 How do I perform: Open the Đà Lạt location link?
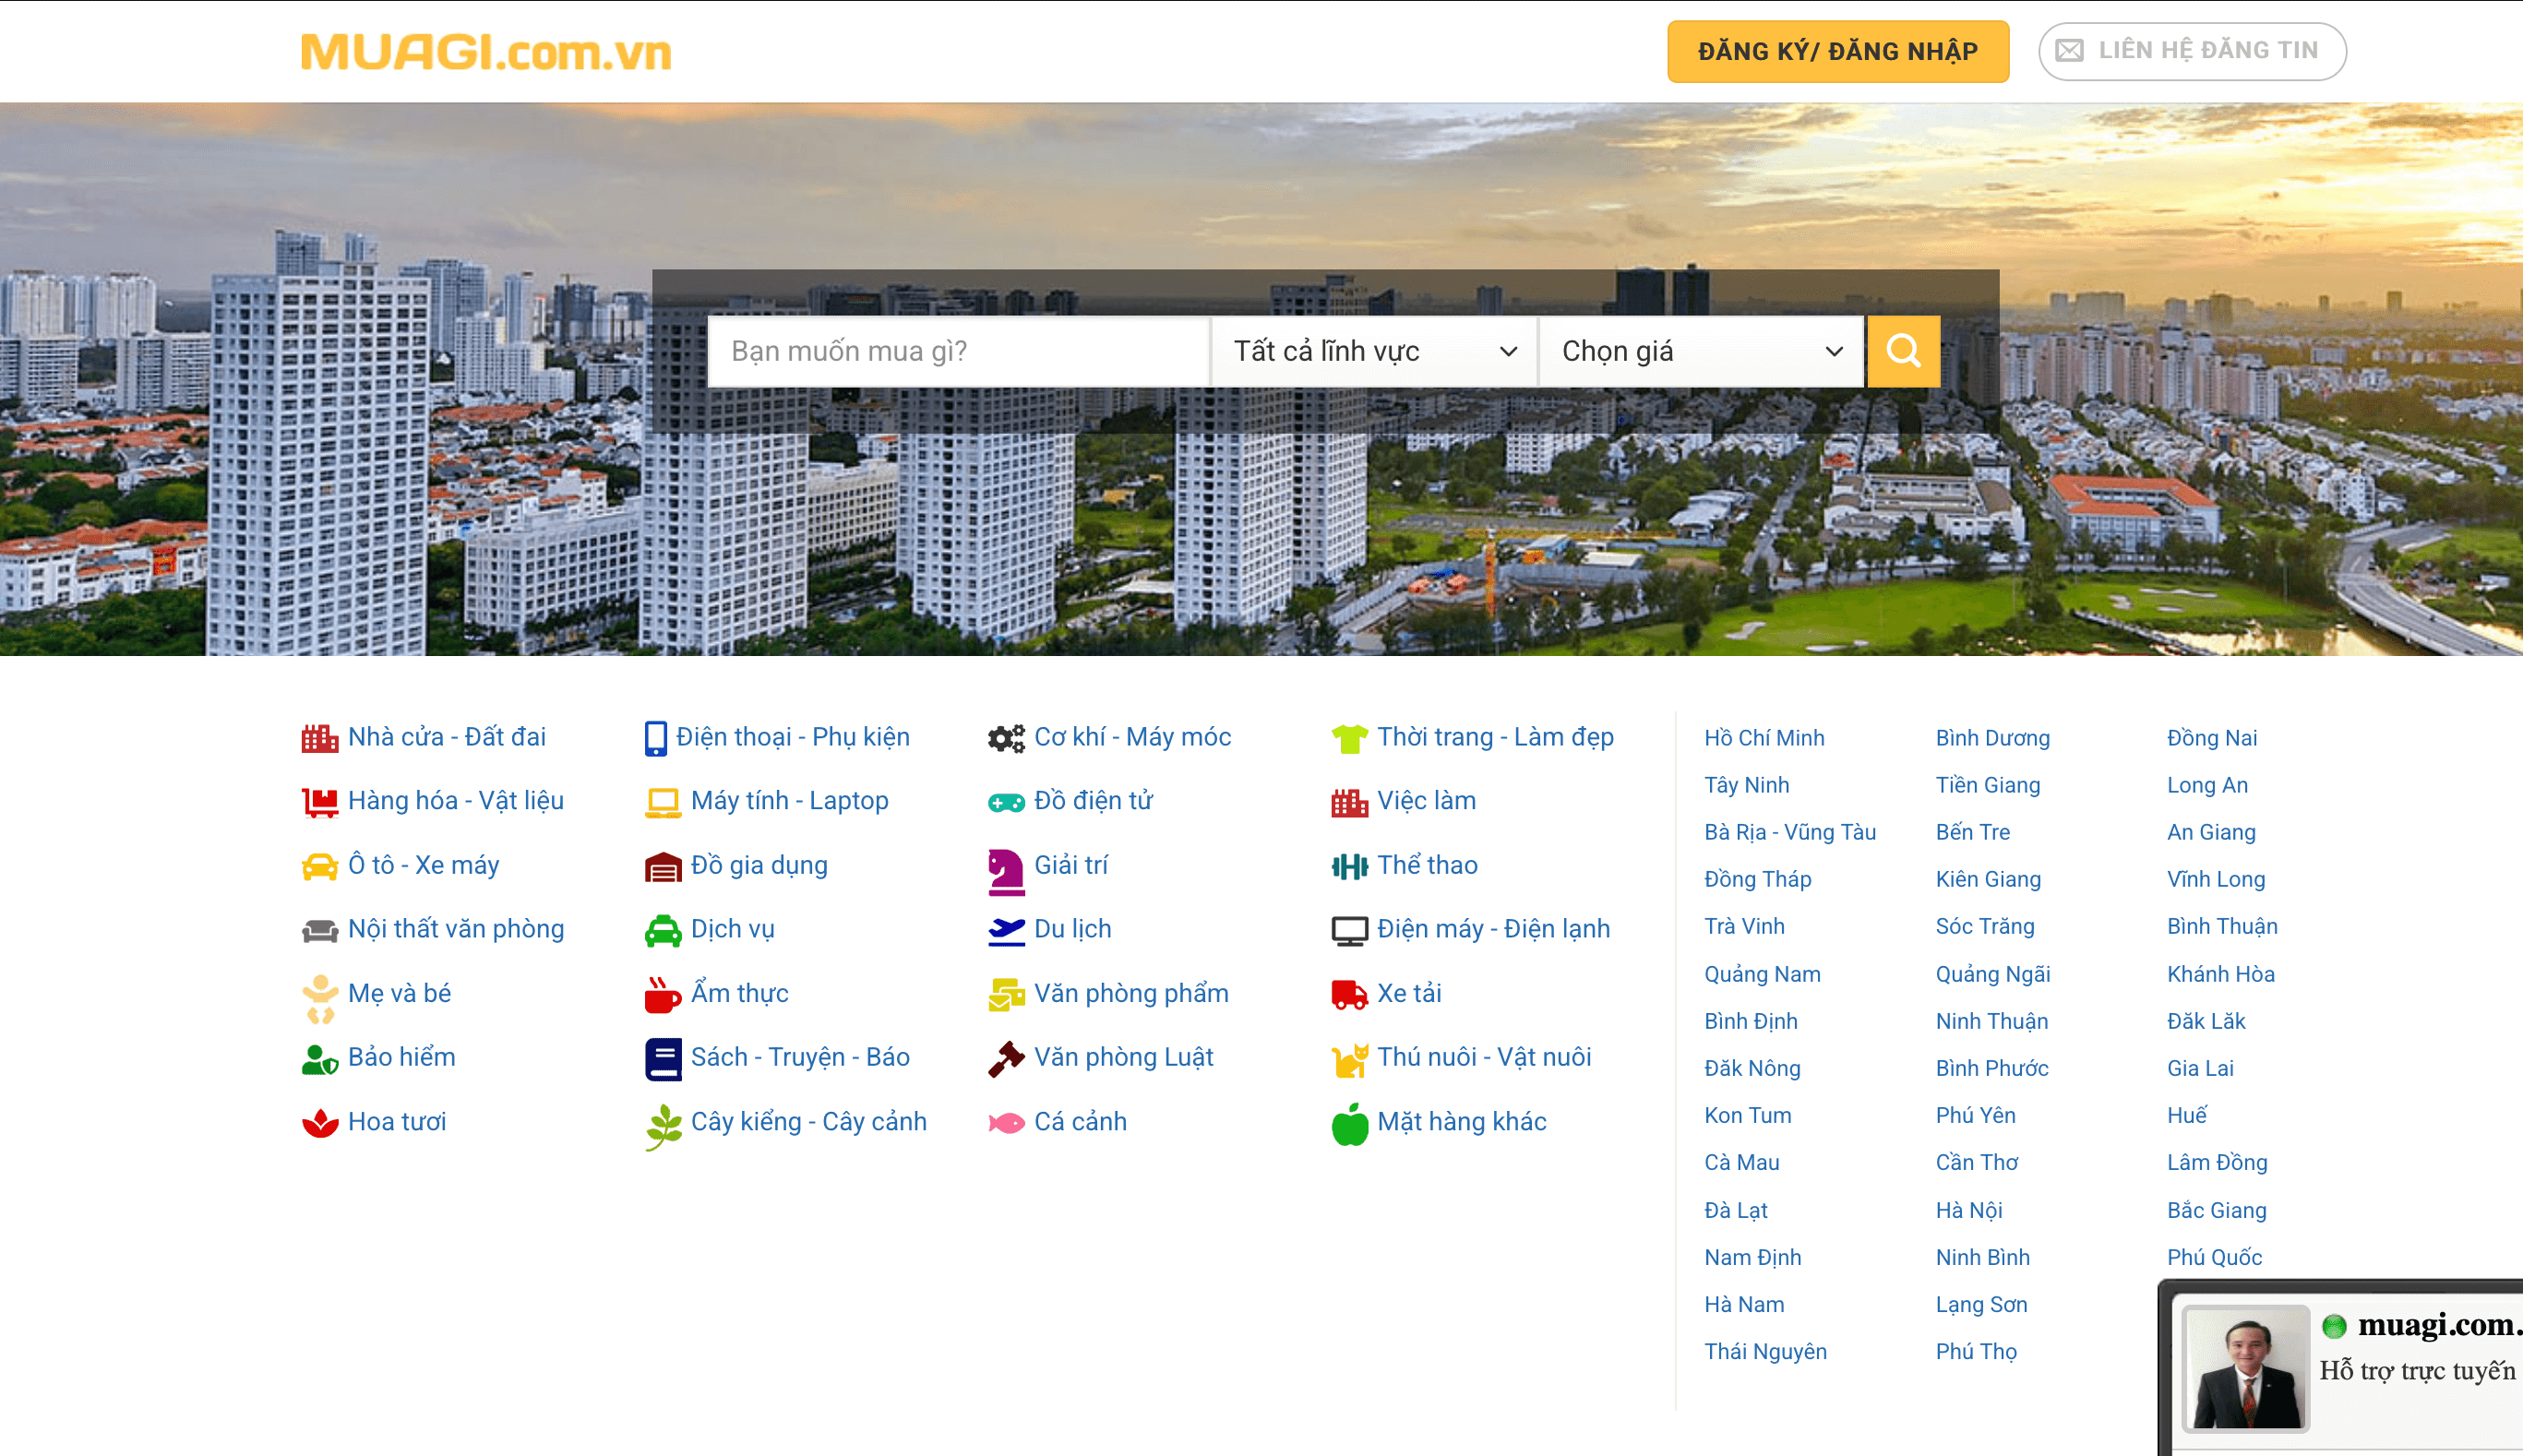pyautogui.click(x=1735, y=1210)
